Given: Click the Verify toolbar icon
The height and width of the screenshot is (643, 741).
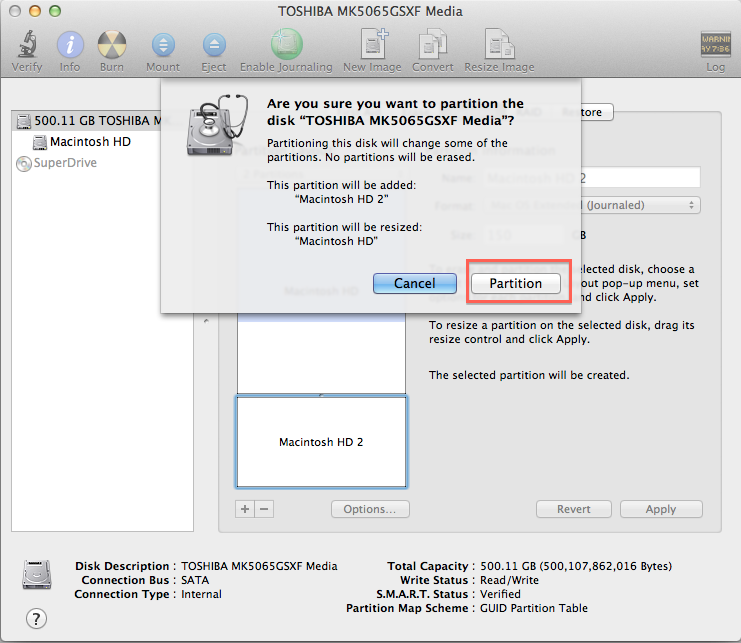Looking at the screenshot, I should [x=27, y=45].
